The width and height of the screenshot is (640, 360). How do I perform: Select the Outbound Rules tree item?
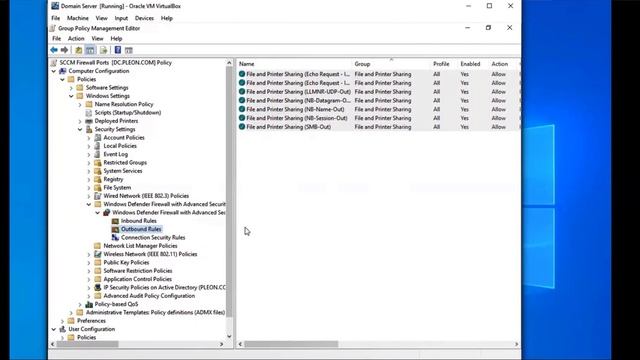[x=141, y=229]
